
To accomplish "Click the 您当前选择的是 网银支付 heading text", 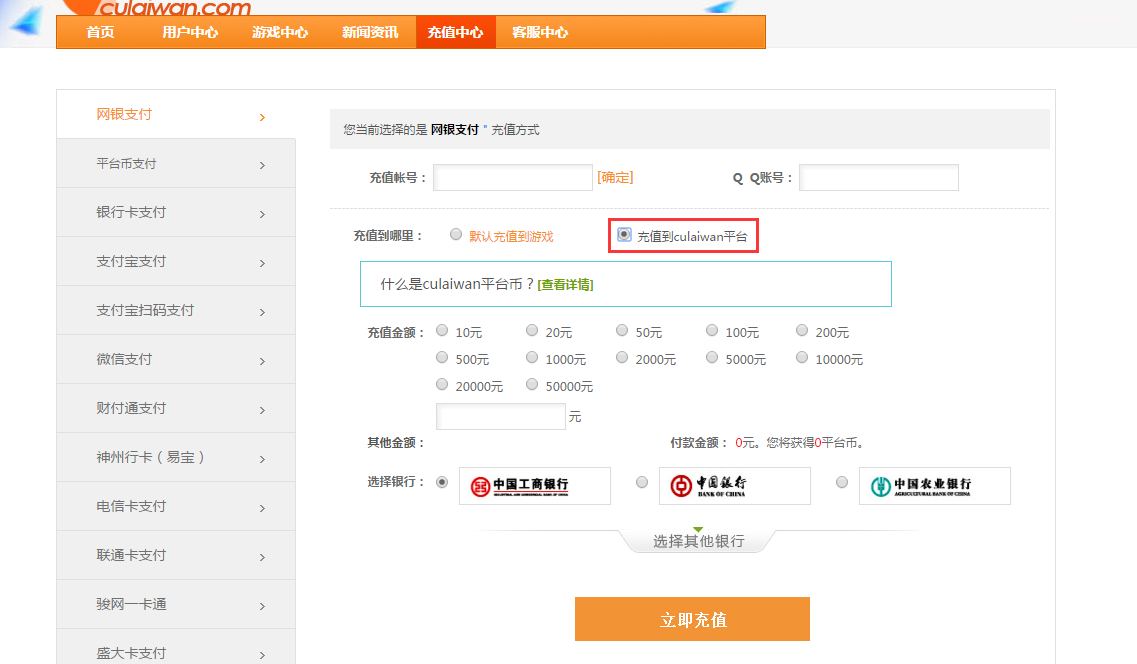I will point(442,130).
